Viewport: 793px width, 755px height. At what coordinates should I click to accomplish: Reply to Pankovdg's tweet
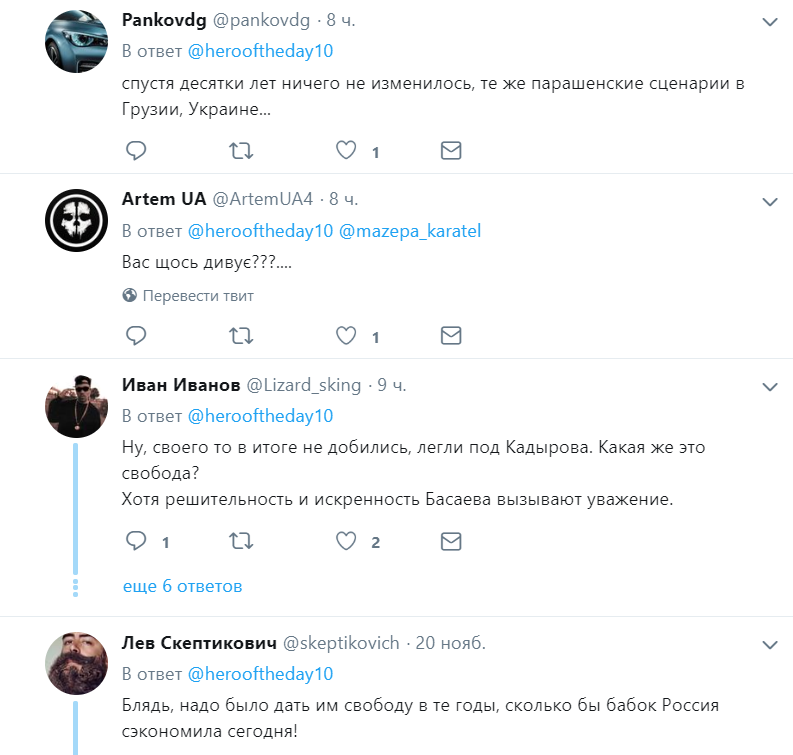[136, 151]
